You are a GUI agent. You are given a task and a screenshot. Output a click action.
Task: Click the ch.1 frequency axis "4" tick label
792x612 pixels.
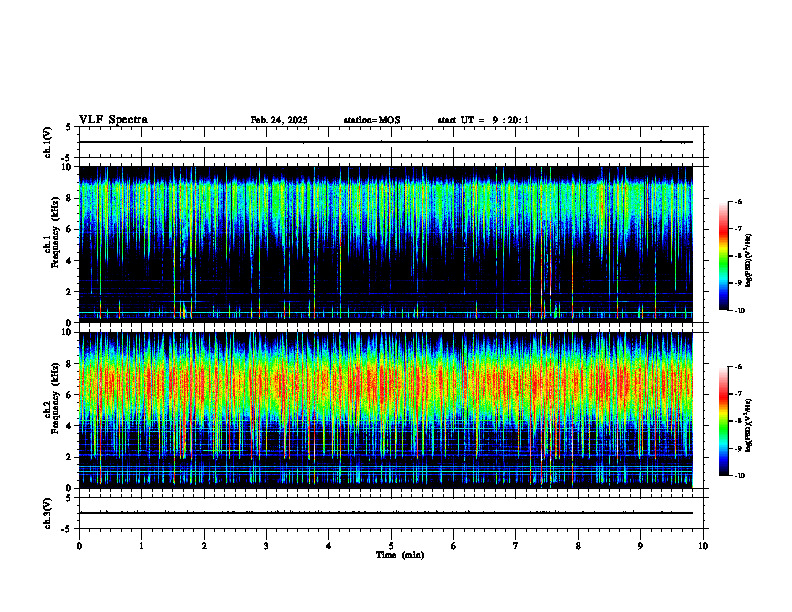coord(69,261)
